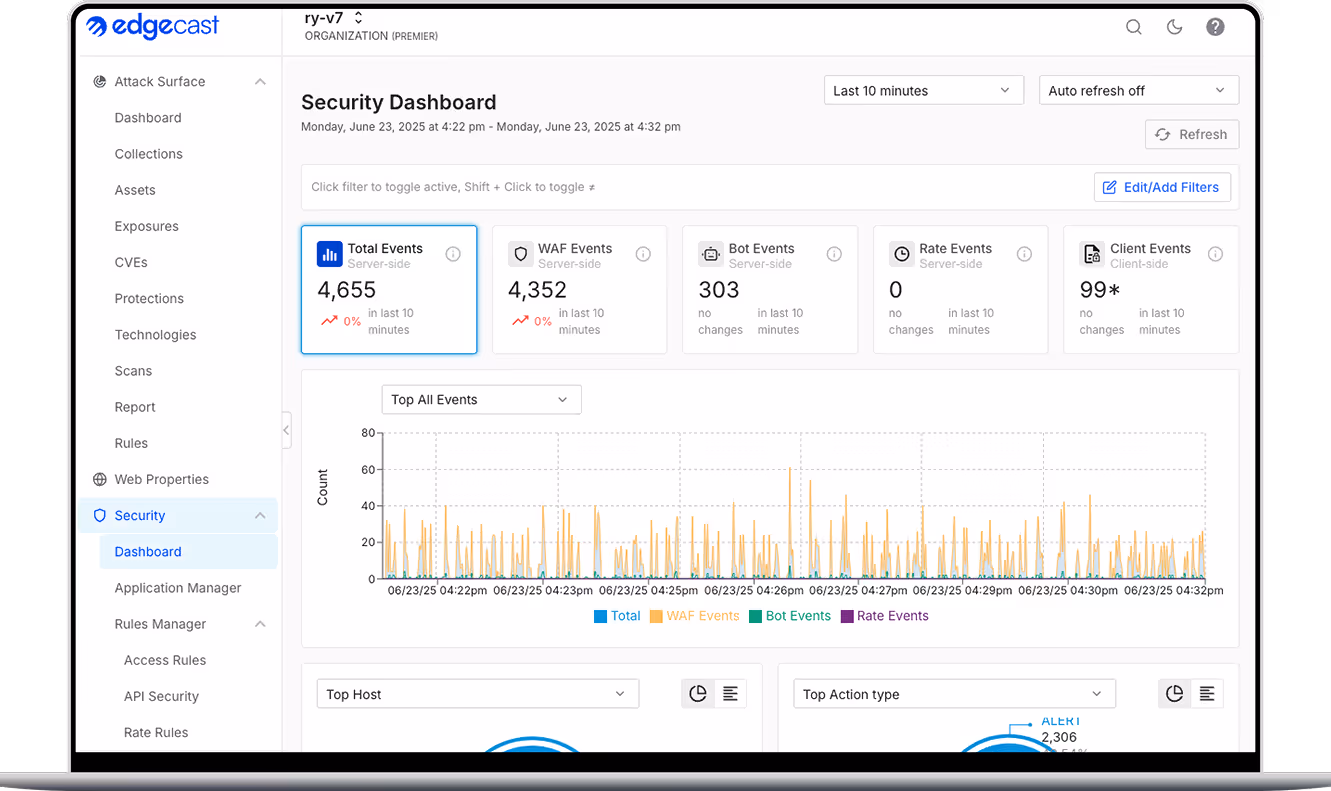Click the Bot Events robot icon

711,254
